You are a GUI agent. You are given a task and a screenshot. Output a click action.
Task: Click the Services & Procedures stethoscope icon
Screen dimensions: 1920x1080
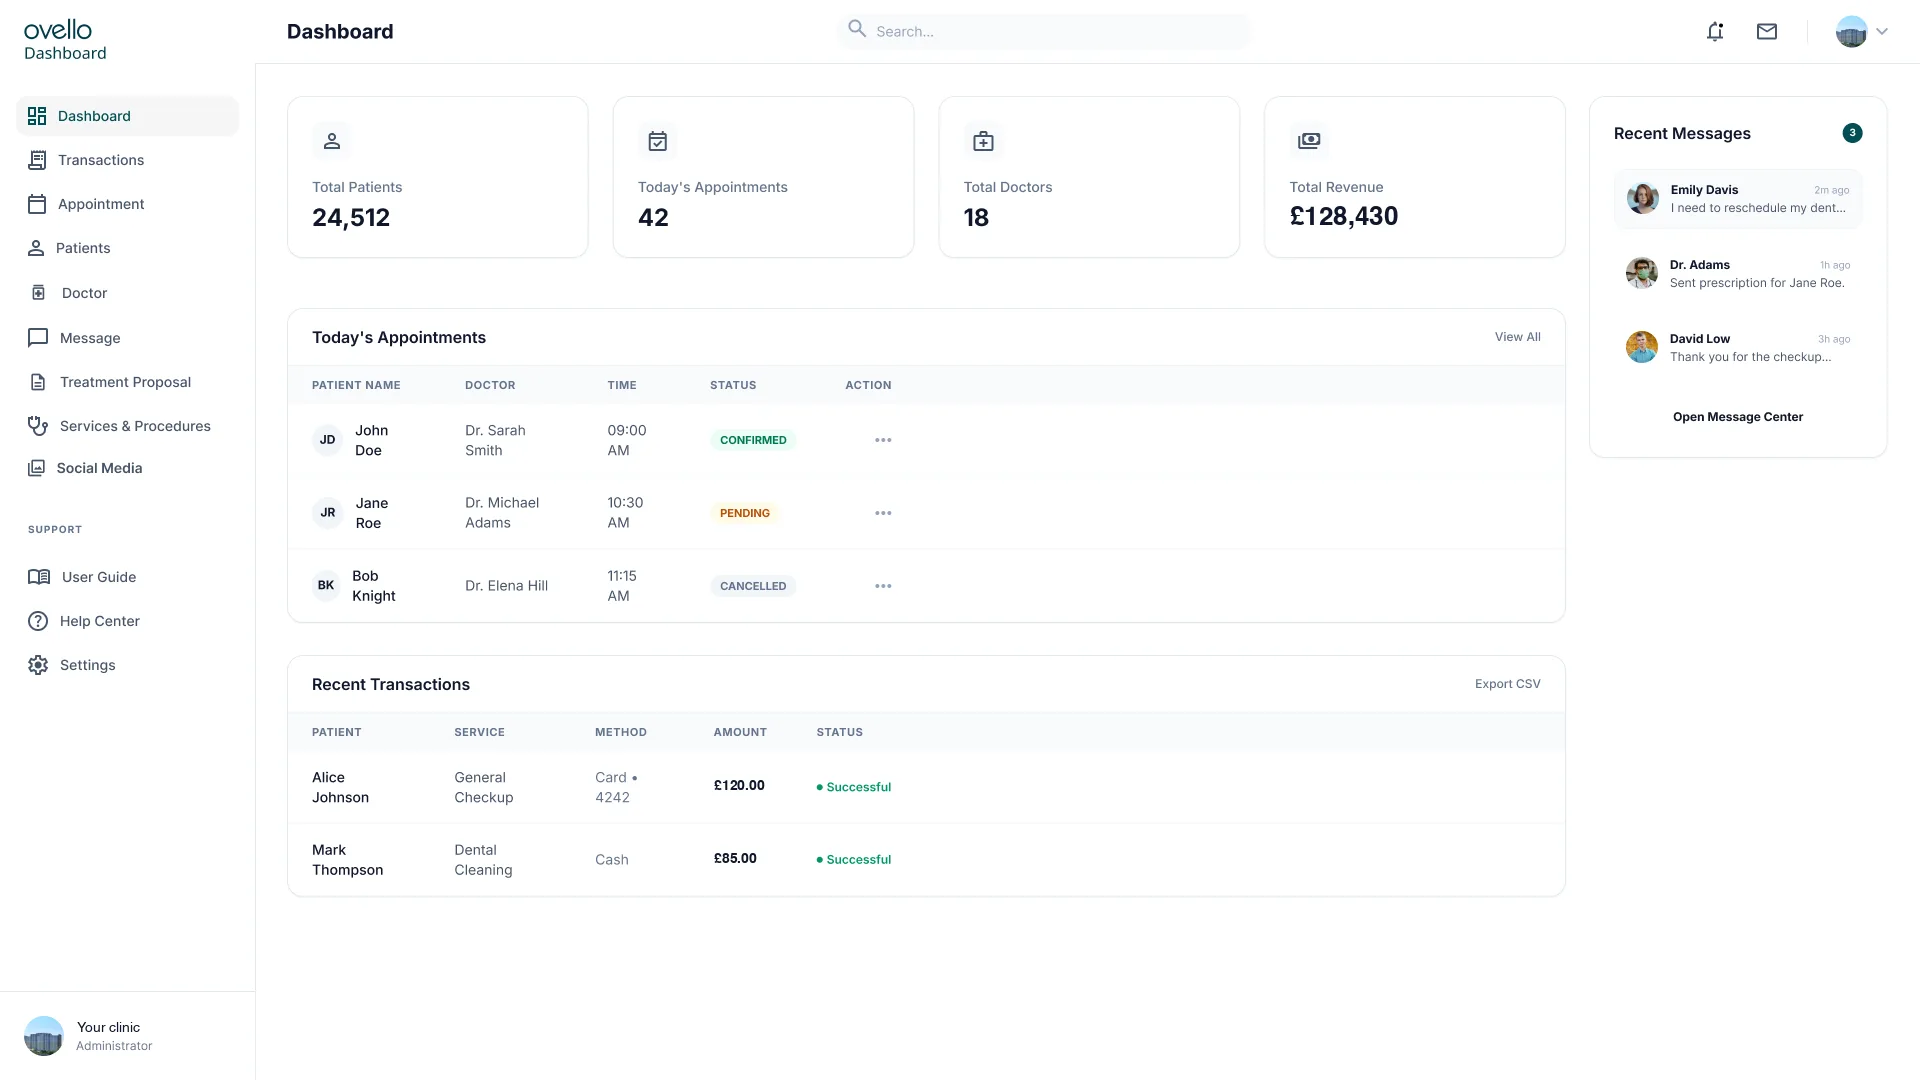click(38, 426)
